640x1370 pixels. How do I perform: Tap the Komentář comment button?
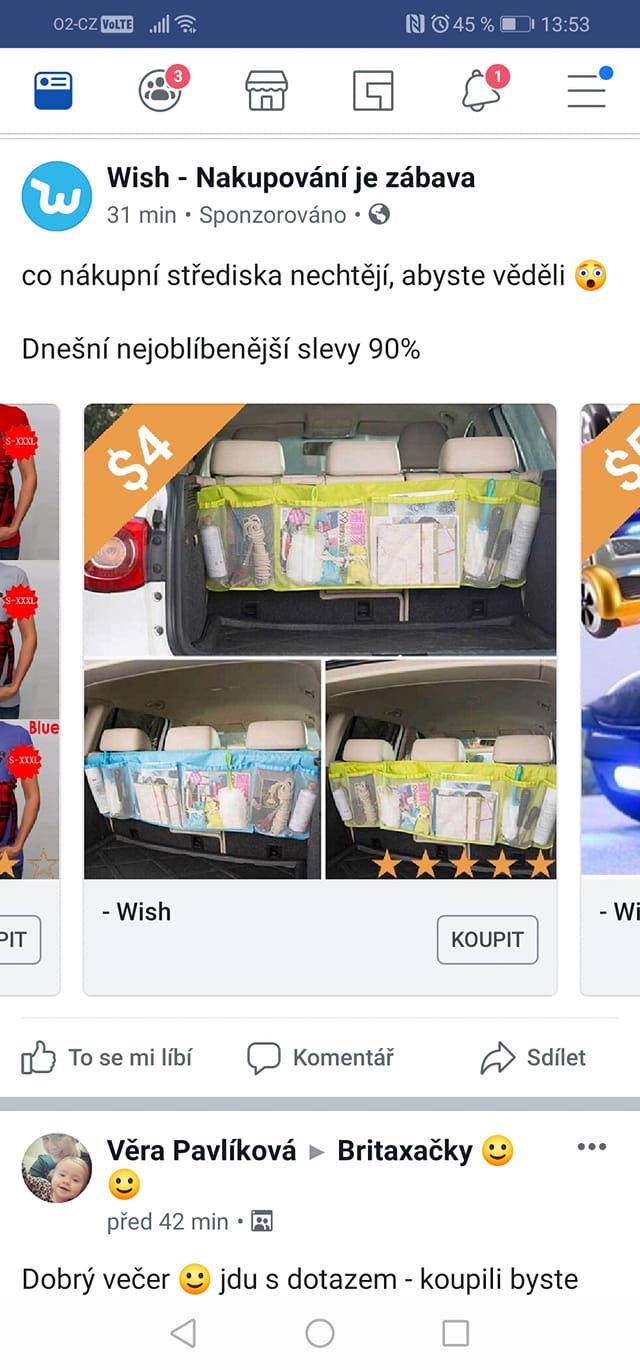click(320, 1057)
